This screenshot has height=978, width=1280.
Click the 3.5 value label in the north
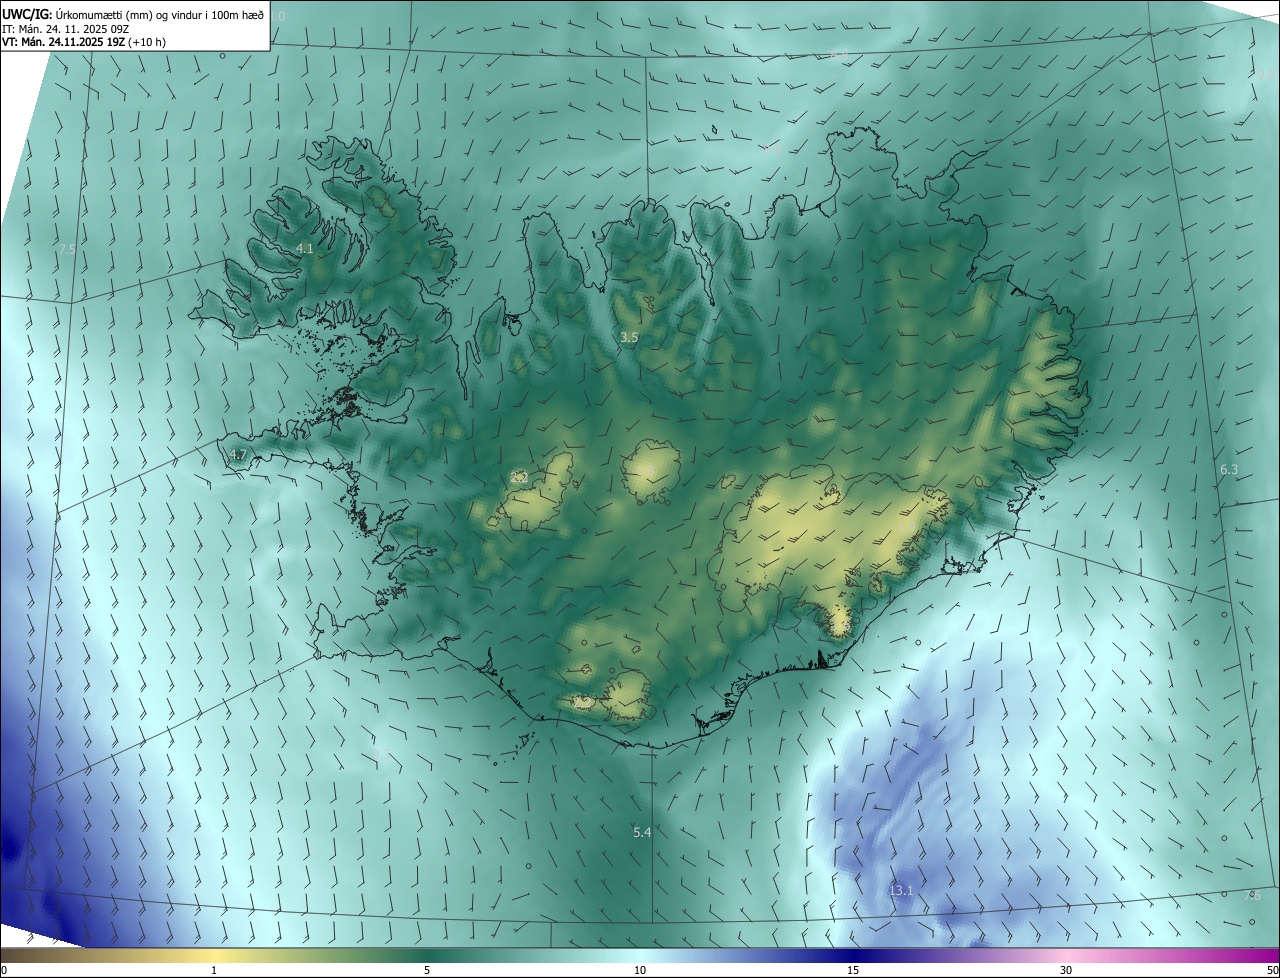click(x=629, y=338)
